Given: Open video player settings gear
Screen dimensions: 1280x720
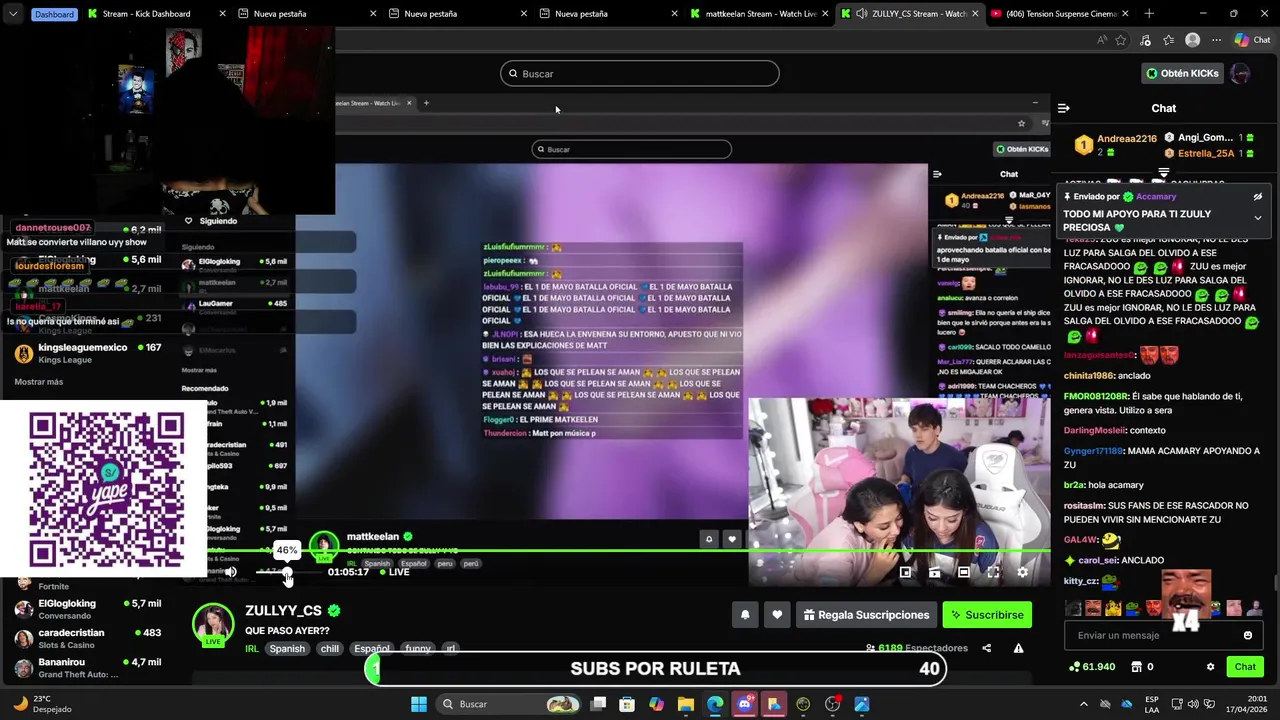Looking at the screenshot, I should tap(1022, 572).
